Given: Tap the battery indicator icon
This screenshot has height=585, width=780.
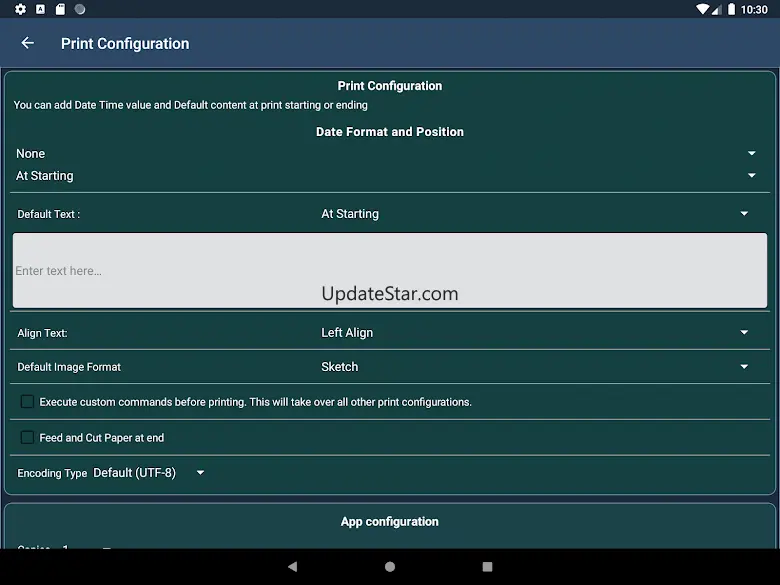Looking at the screenshot, I should [x=731, y=9].
